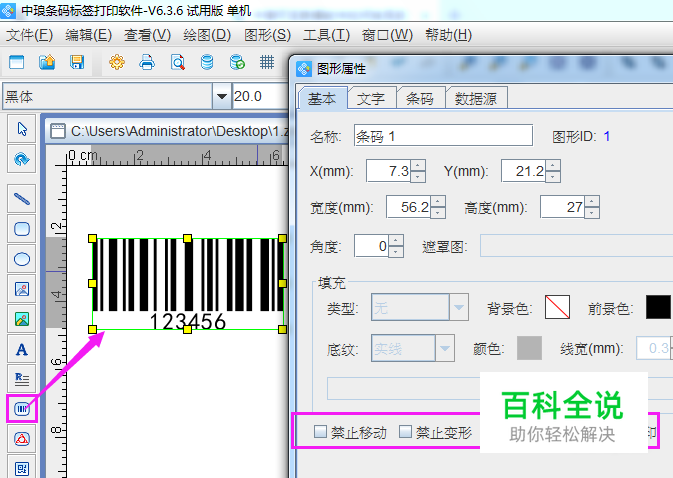Select the barcode 123456 on canvas

[x=188, y=284]
